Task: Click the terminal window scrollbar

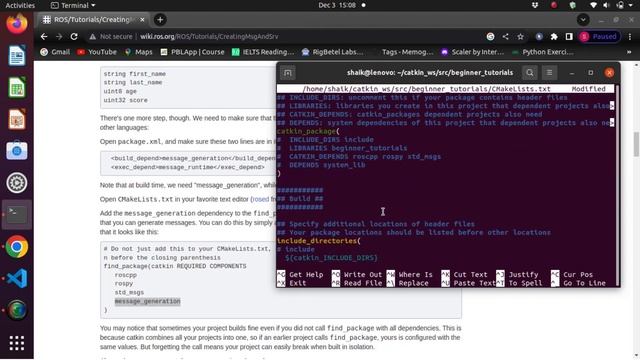Action: 617,186
